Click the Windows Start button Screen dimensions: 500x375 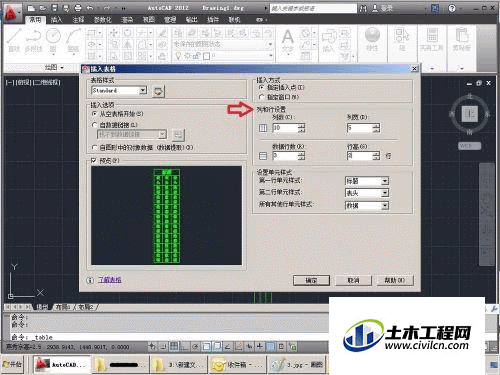click(x=13, y=365)
